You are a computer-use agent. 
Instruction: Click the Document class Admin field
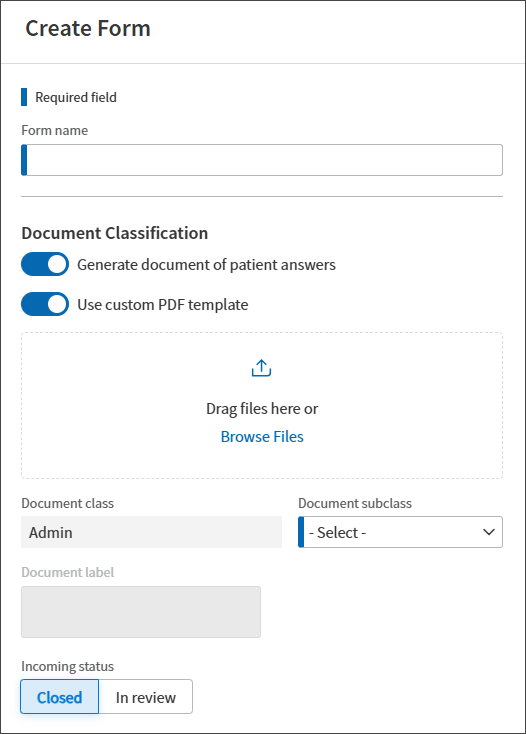click(152, 532)
